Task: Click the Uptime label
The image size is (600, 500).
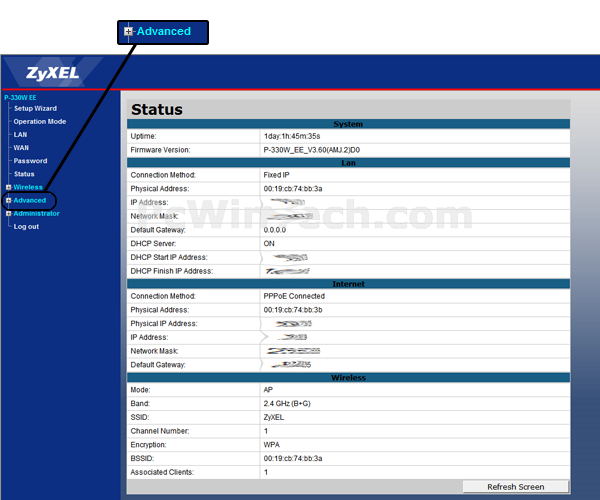Action: [x=143, y=136]
